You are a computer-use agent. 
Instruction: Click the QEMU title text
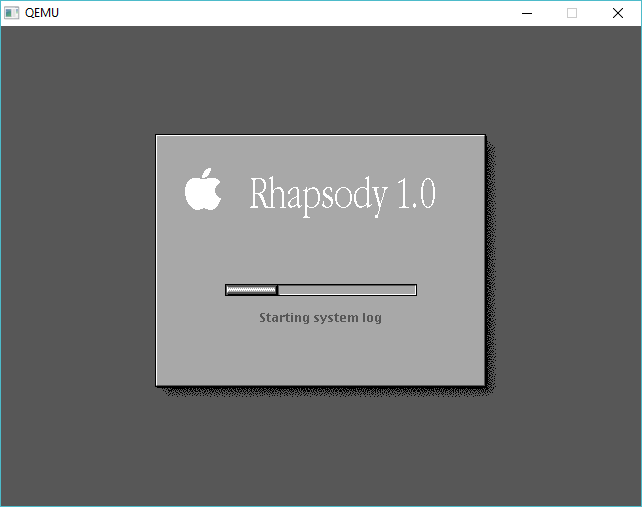[x=42, y=13]
